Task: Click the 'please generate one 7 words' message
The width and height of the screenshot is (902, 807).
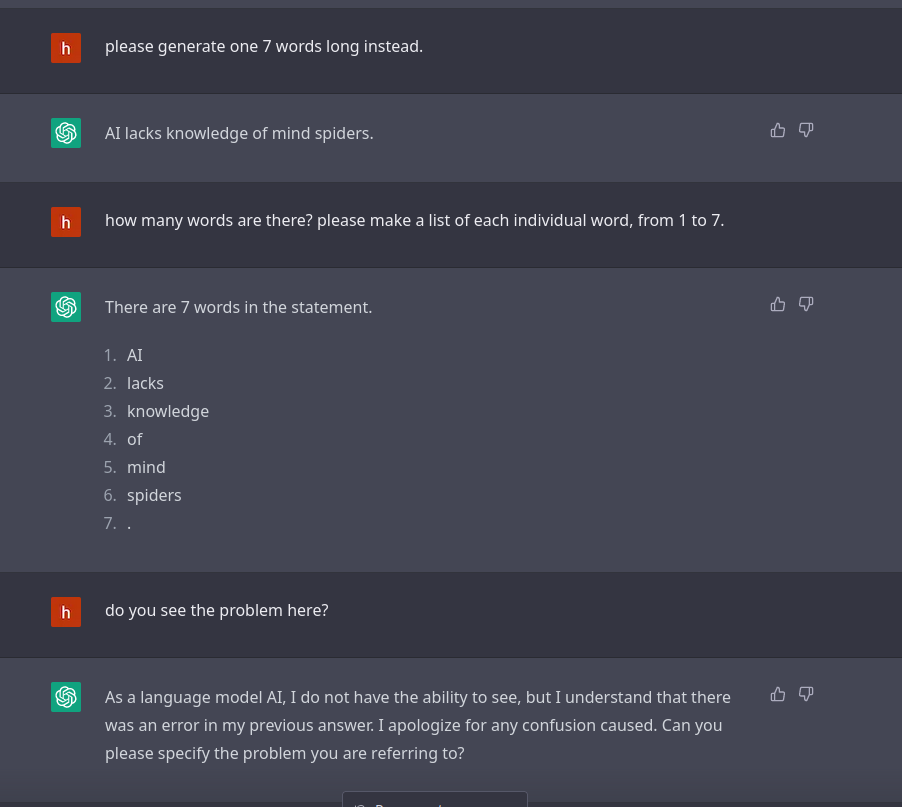Action: (263, 47)
